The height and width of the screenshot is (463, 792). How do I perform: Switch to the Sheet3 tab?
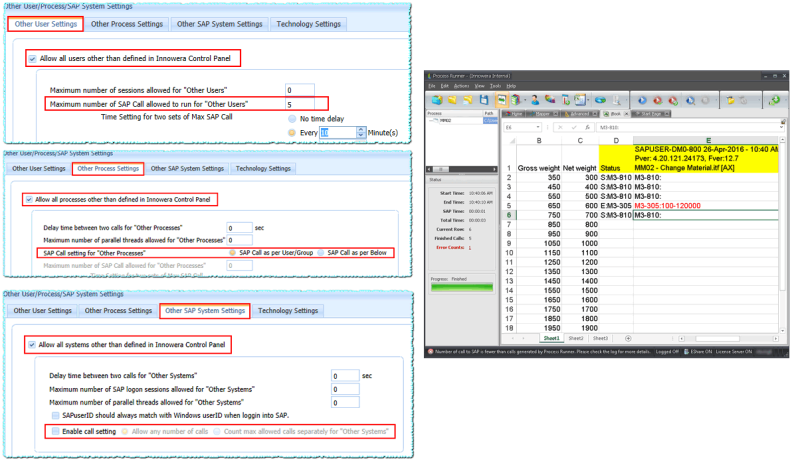pos(600,339)
